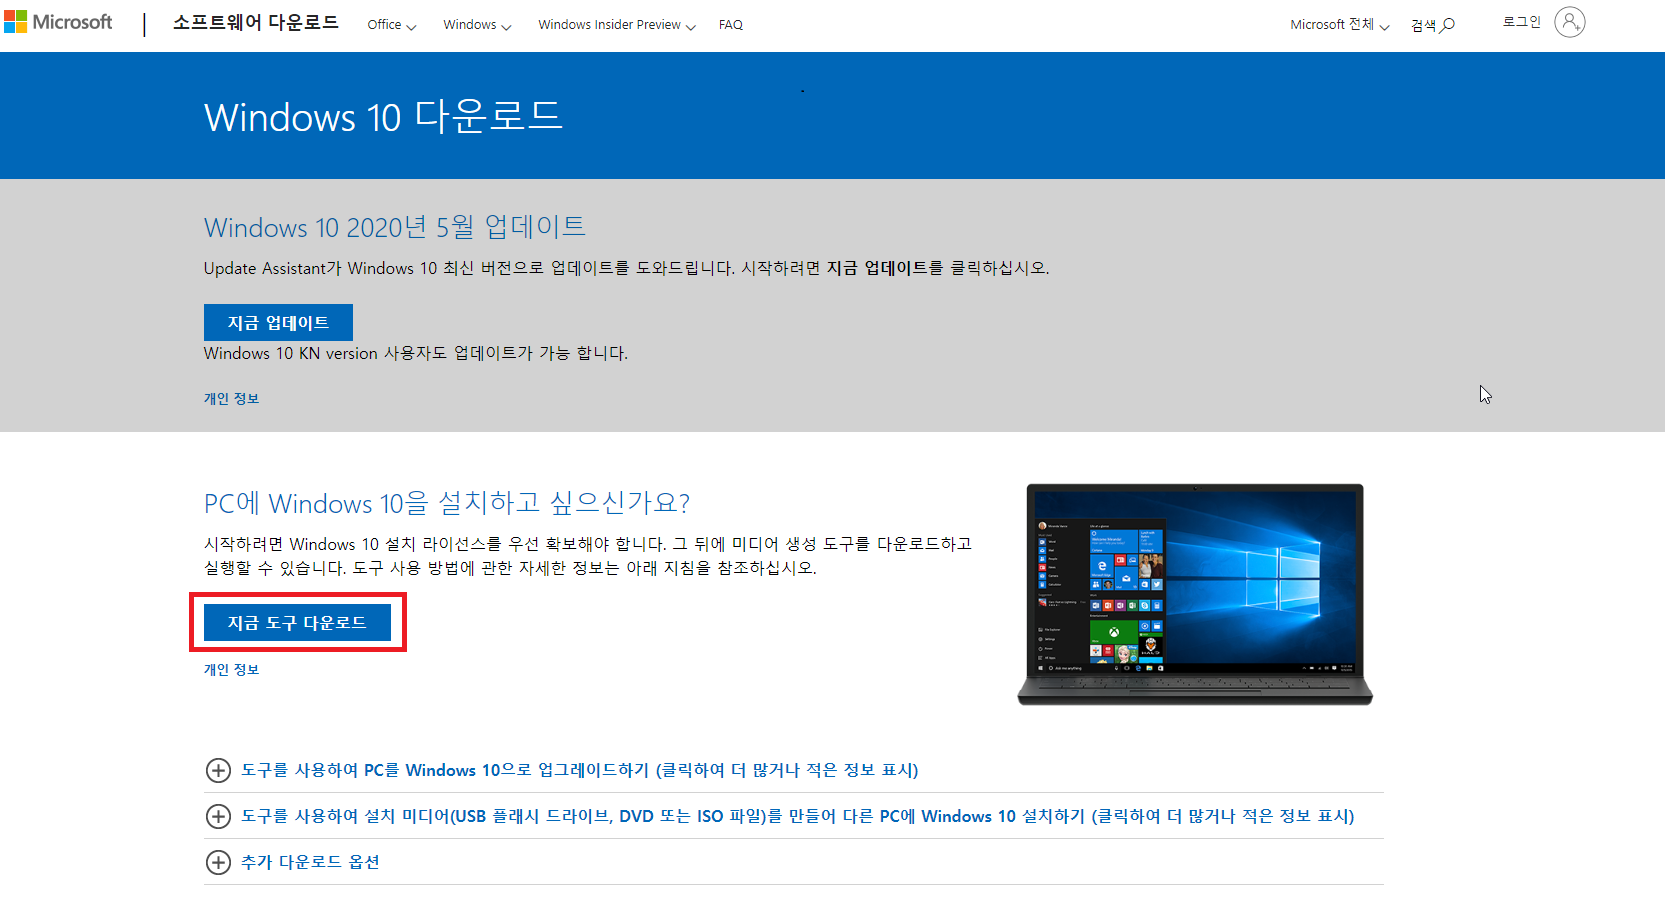Viewport: 1665px width, 909px height.
Task: Open 개인 정보 link under update section
Action: tap(231, 398)
